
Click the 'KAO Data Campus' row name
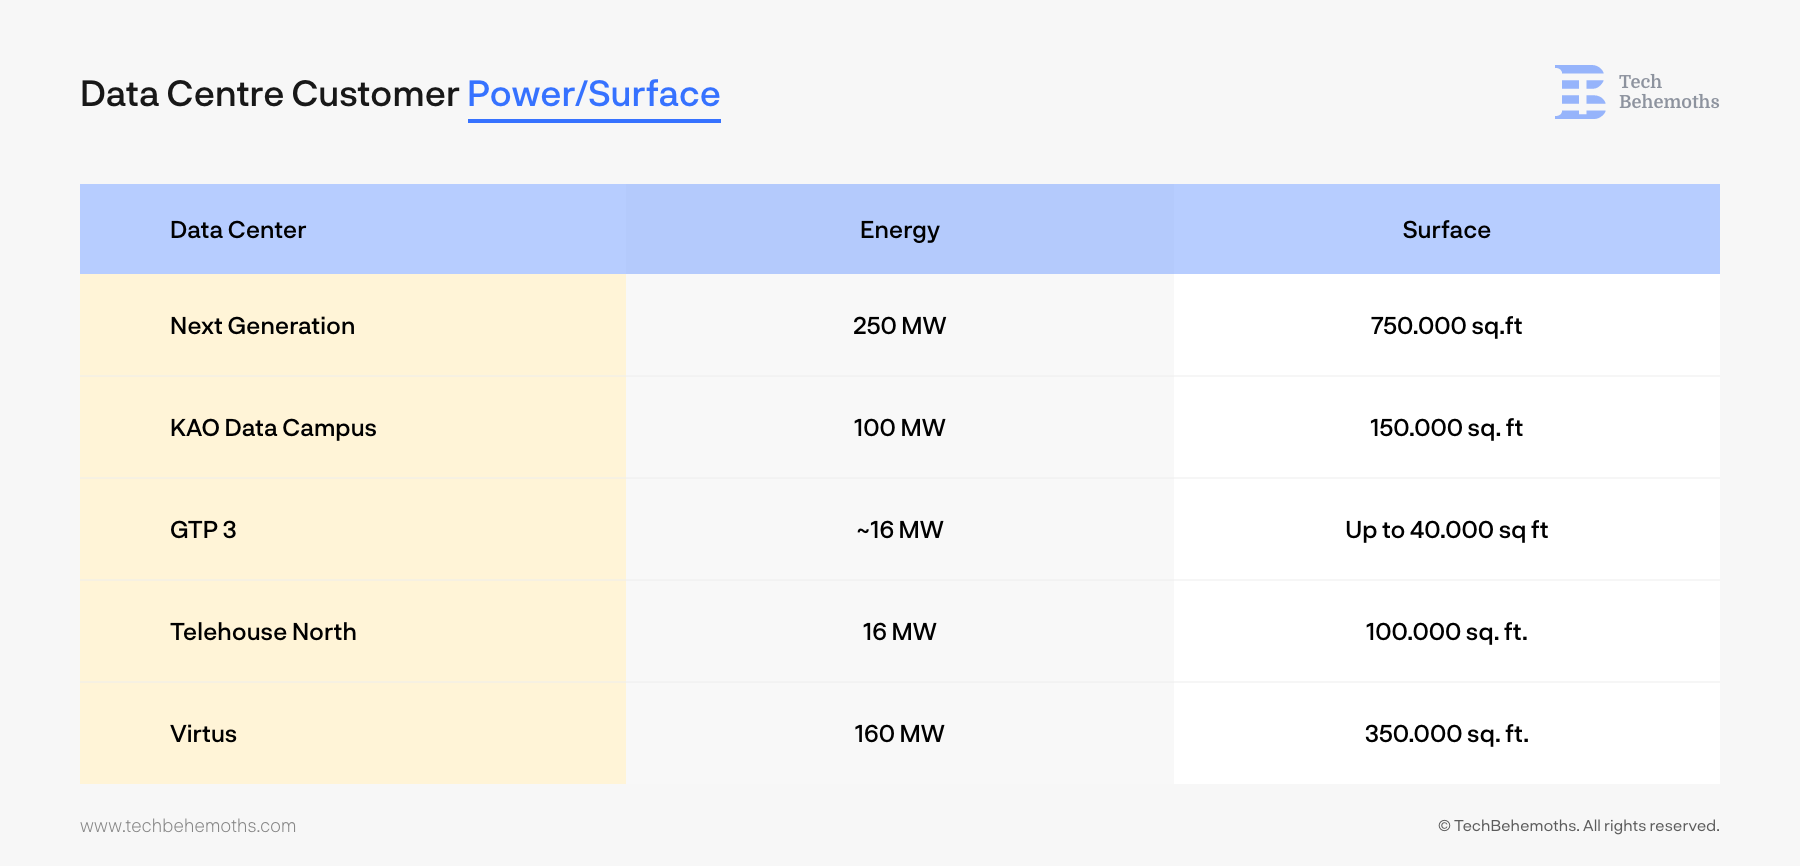point(273,428)
